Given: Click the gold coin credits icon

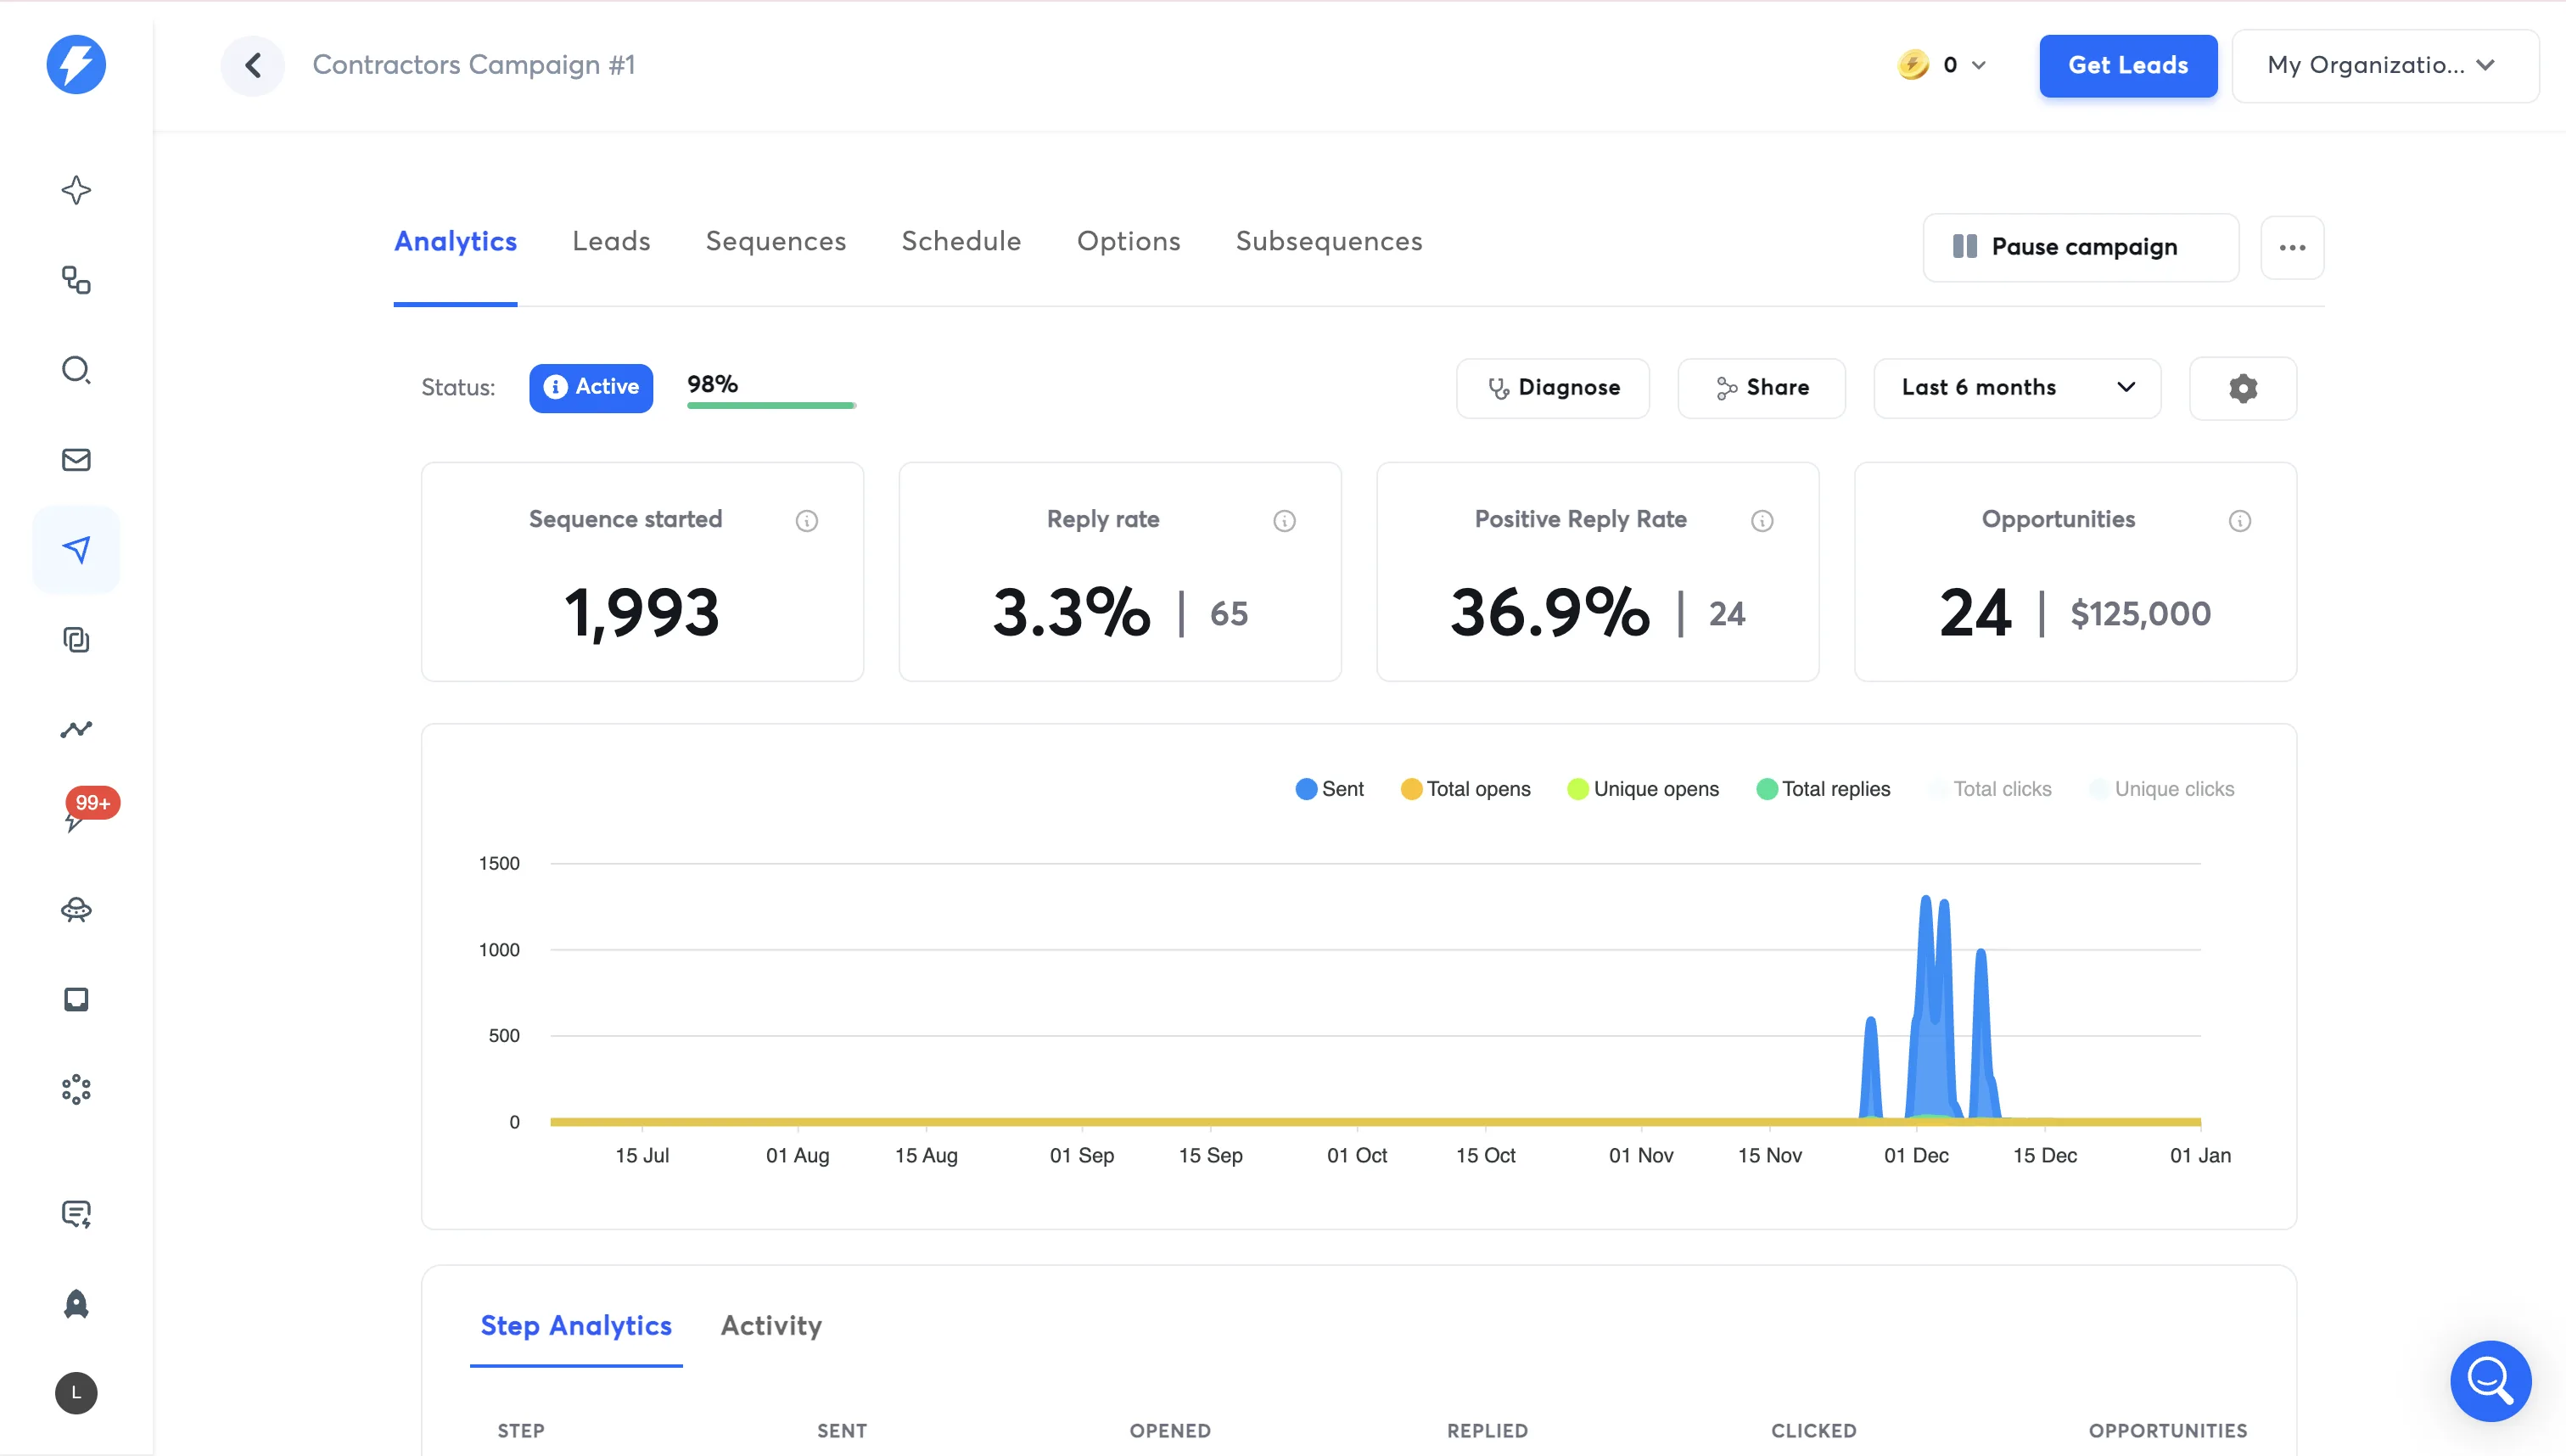Looking at the screenshot, I should coord(1912,65).
